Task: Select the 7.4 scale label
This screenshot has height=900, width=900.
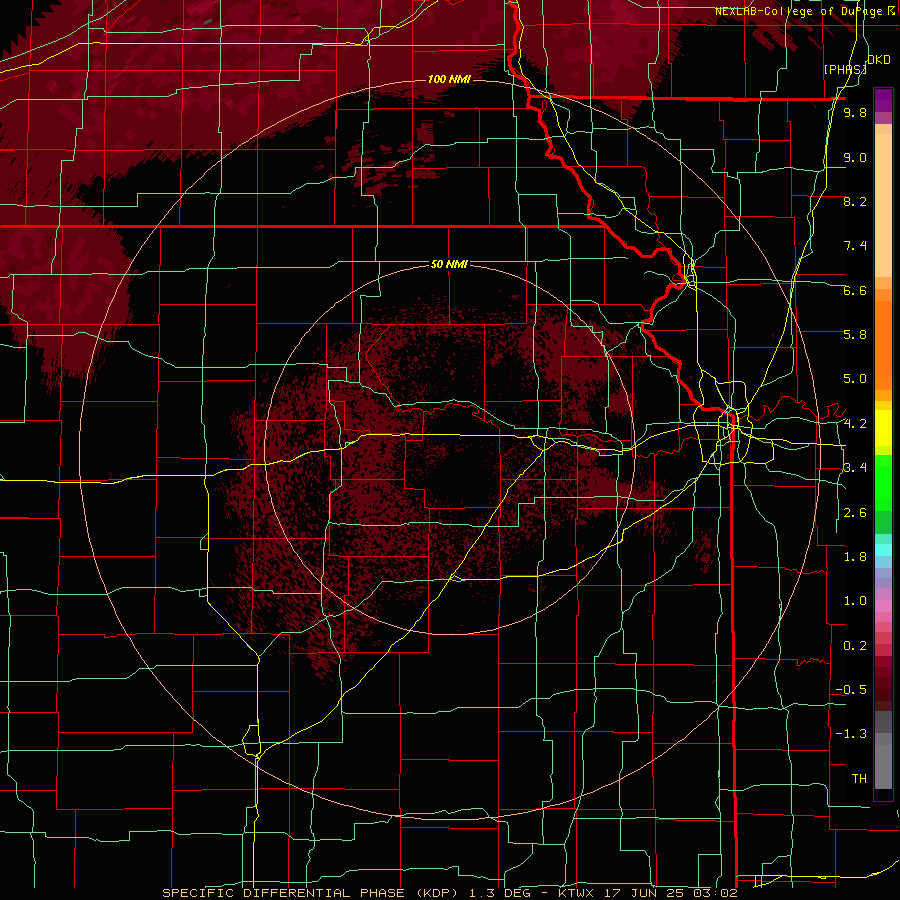Action: [855, 246]
